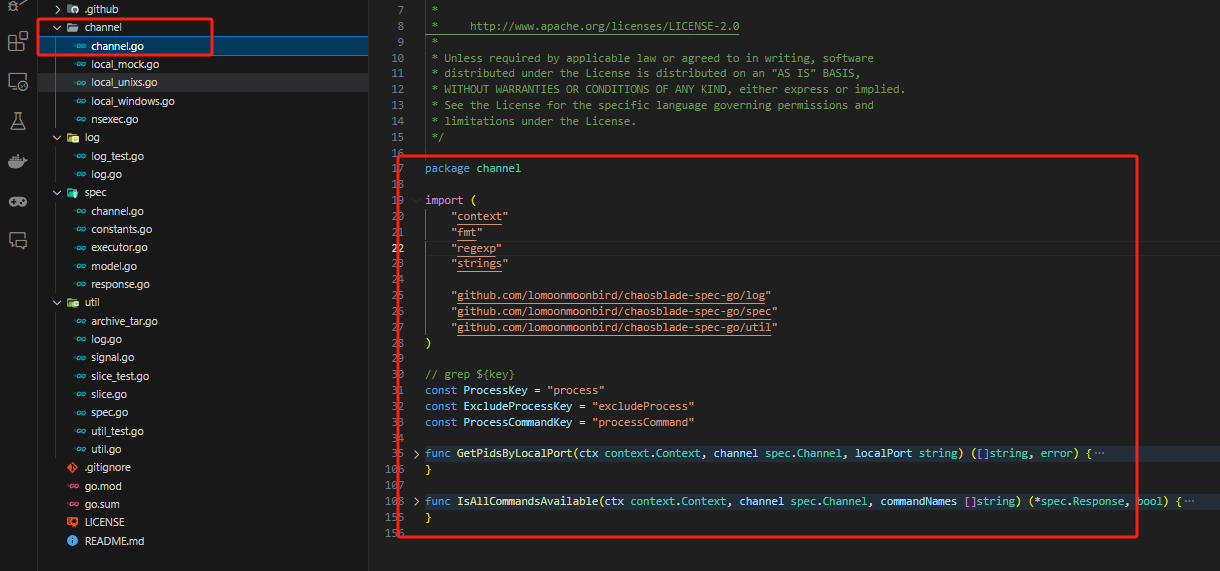Click ellipsis after GetPidsByLocalPort opening brace
The image size is (1220, 571).
tap(1099, 454)
